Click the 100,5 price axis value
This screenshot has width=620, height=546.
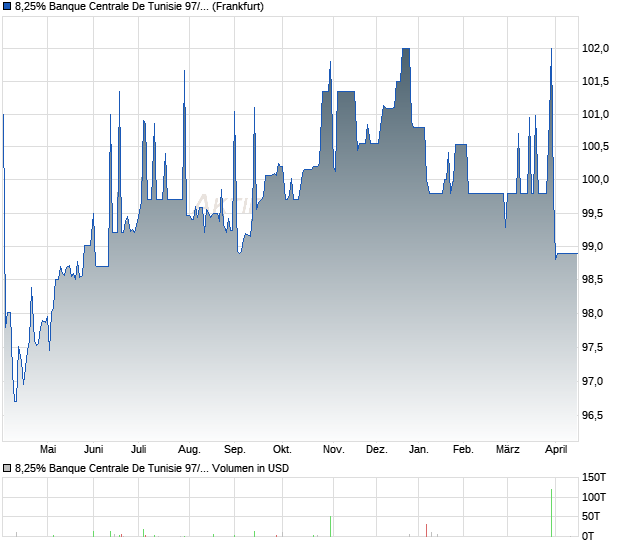pyautogui.click(x=595, y=147)
